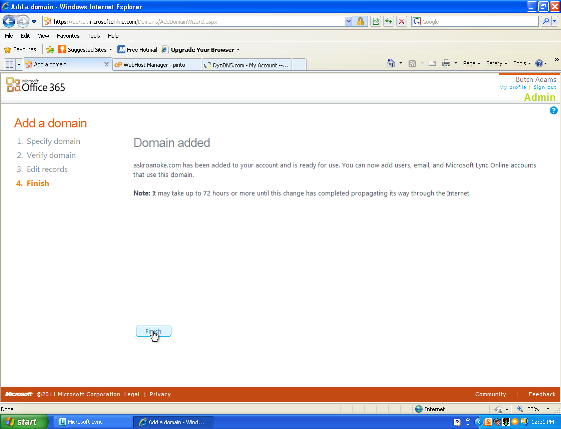Switch to the DynDNS.com My Account tab

[x=247, y=65]
